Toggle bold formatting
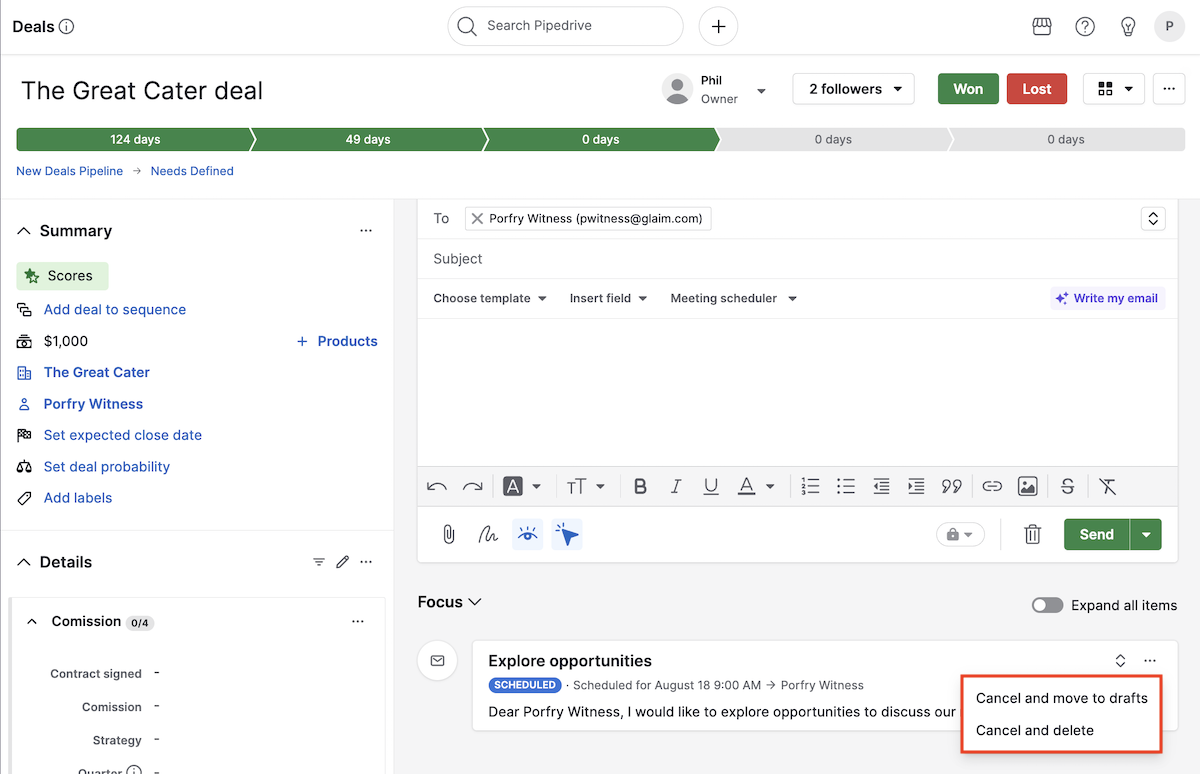Image resolution: width=1200 pixels, height=774 pixels. 641,487
